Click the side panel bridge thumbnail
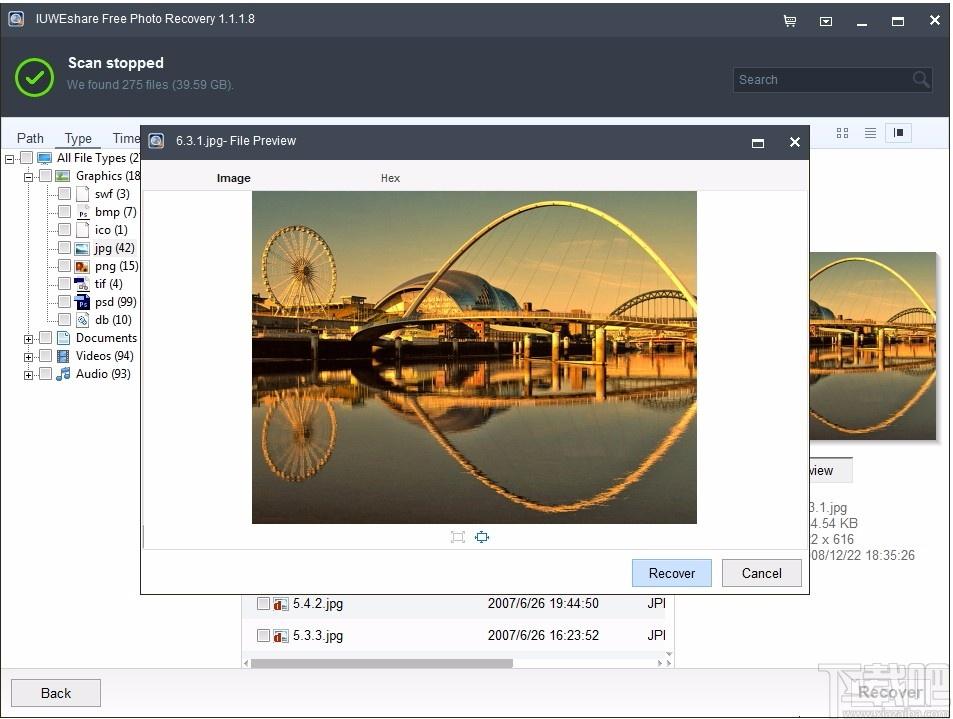Screen dimensions: 953x719 click(x=872, y=346)
